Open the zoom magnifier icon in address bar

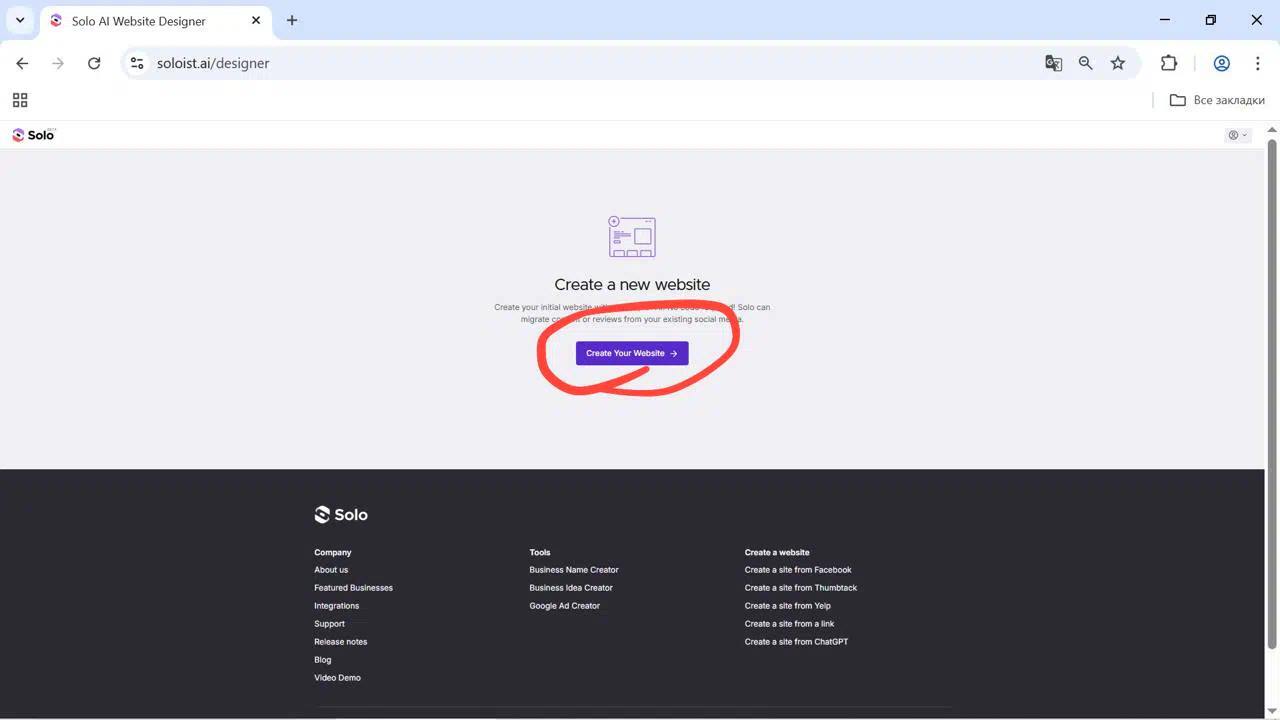coord(1085,63)
